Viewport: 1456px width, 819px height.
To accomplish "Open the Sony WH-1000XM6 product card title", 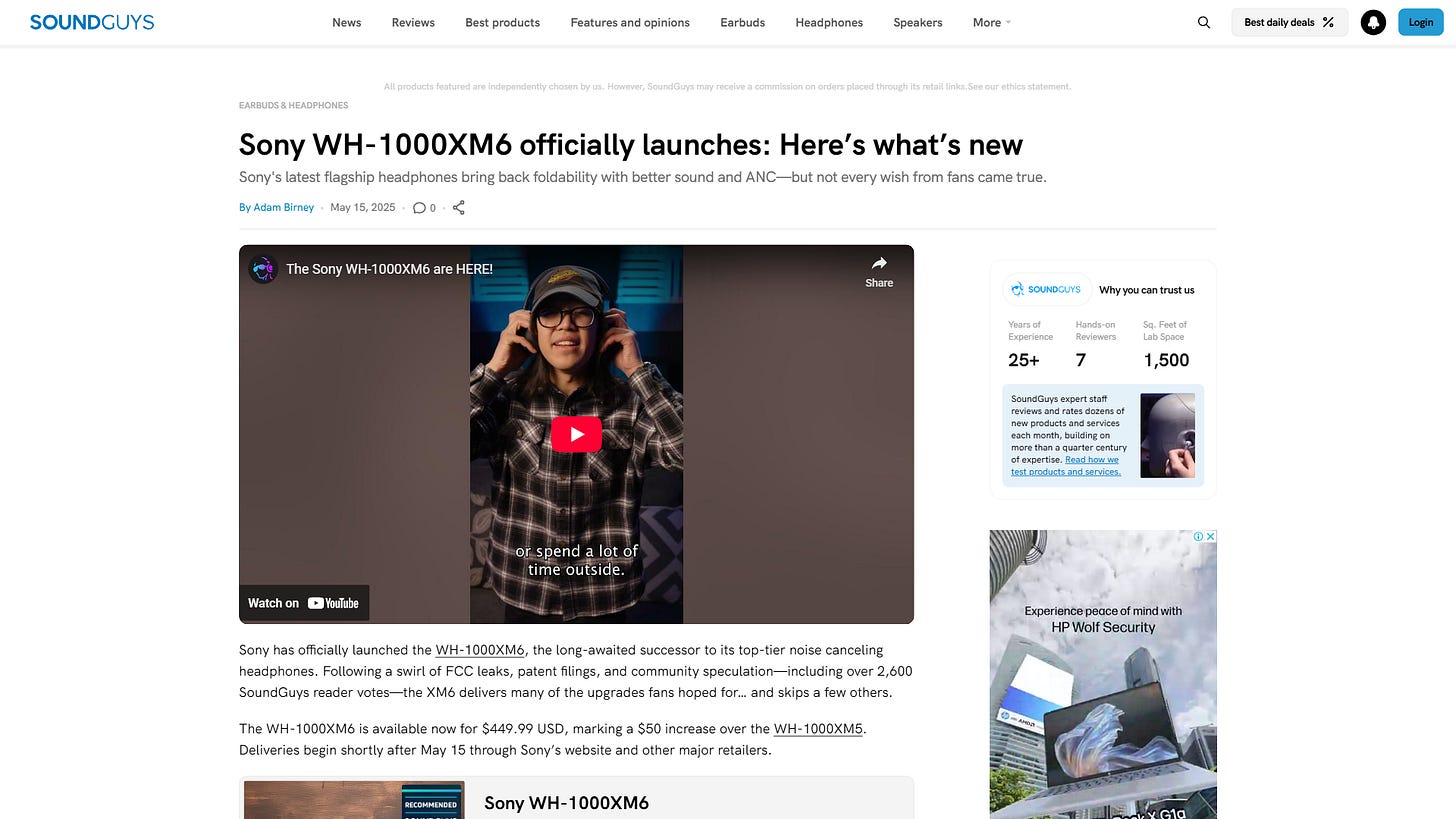I will tap(566, 803).
